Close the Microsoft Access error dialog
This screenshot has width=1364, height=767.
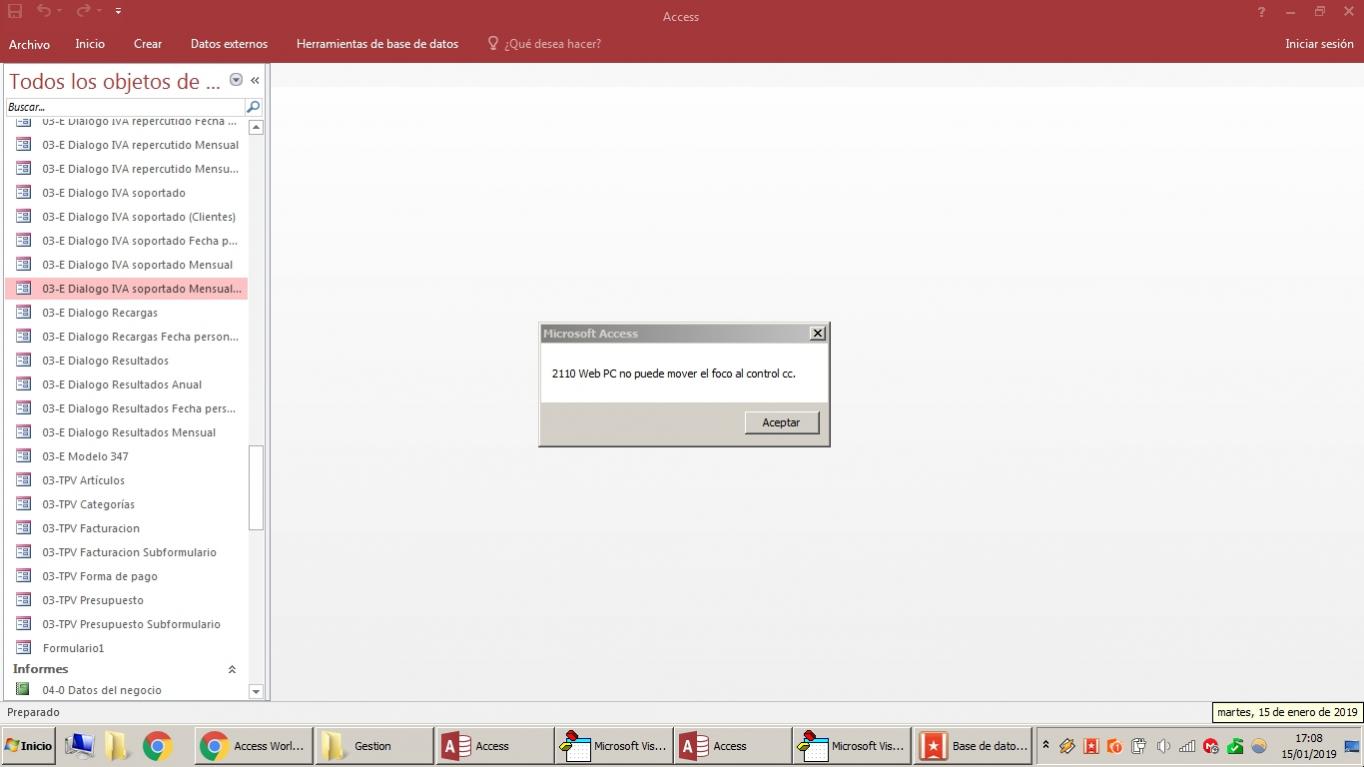coord(817,333)
